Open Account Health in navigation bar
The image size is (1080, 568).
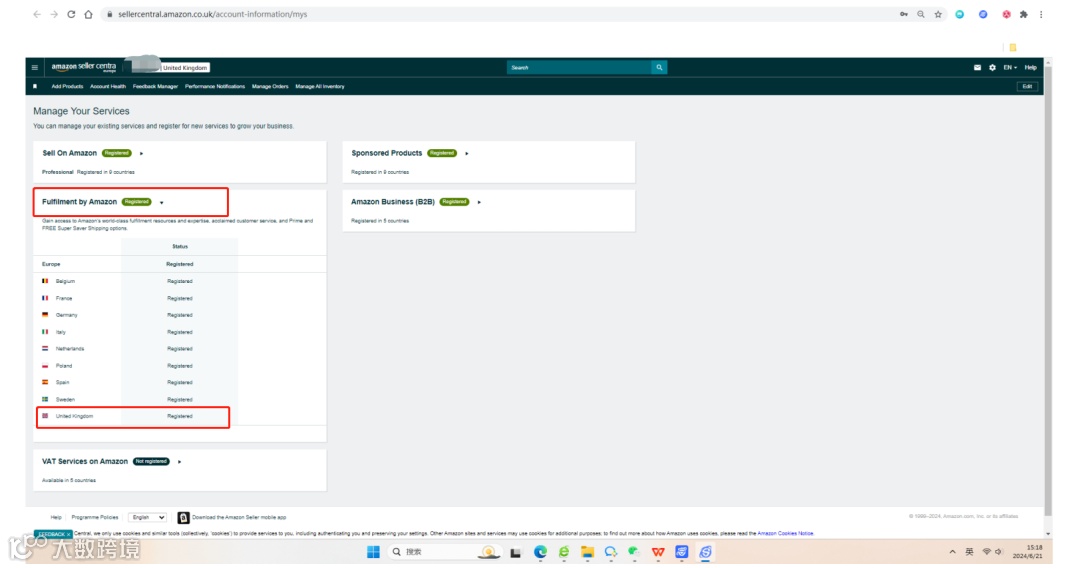pos(107,86)
